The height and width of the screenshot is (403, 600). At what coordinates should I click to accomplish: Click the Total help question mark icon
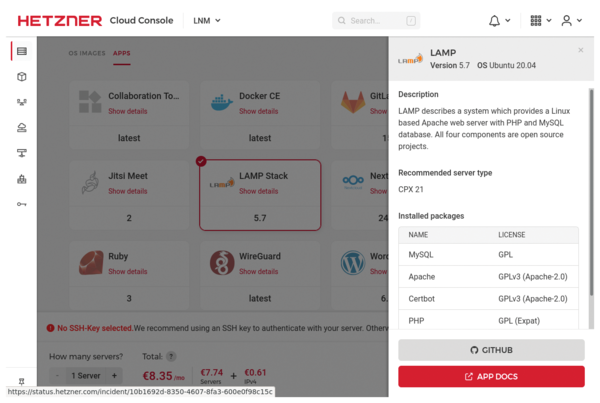(x=171, y=357)
